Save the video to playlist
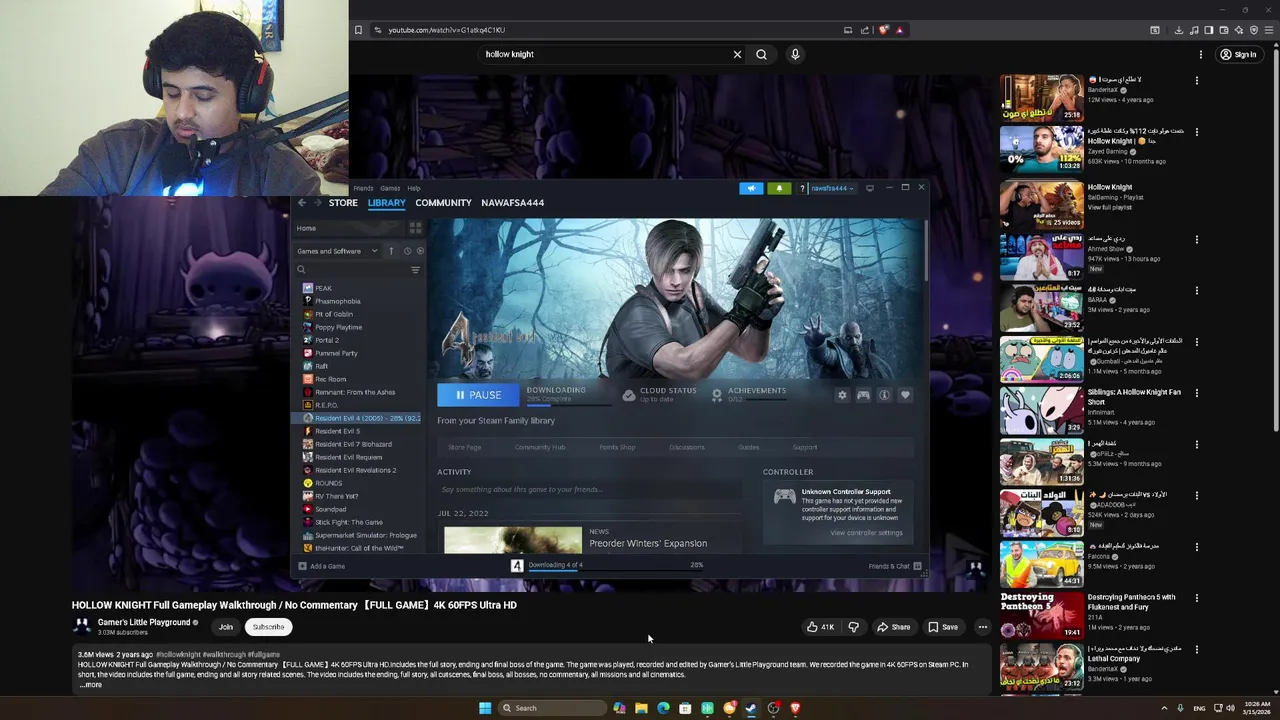 click(943, 627)
